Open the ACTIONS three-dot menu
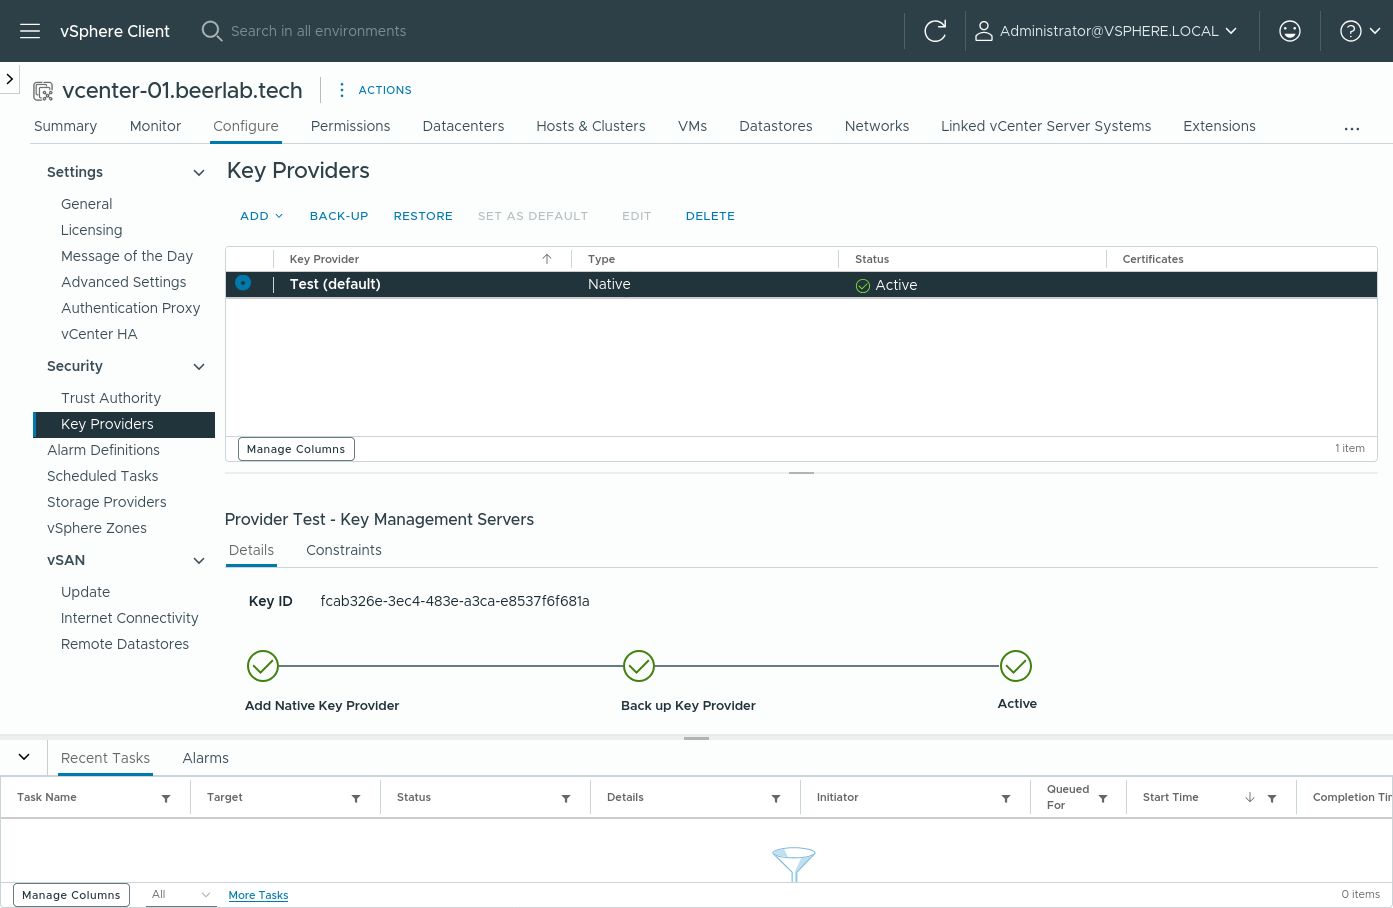1393x908 pixels. point(375,90)
